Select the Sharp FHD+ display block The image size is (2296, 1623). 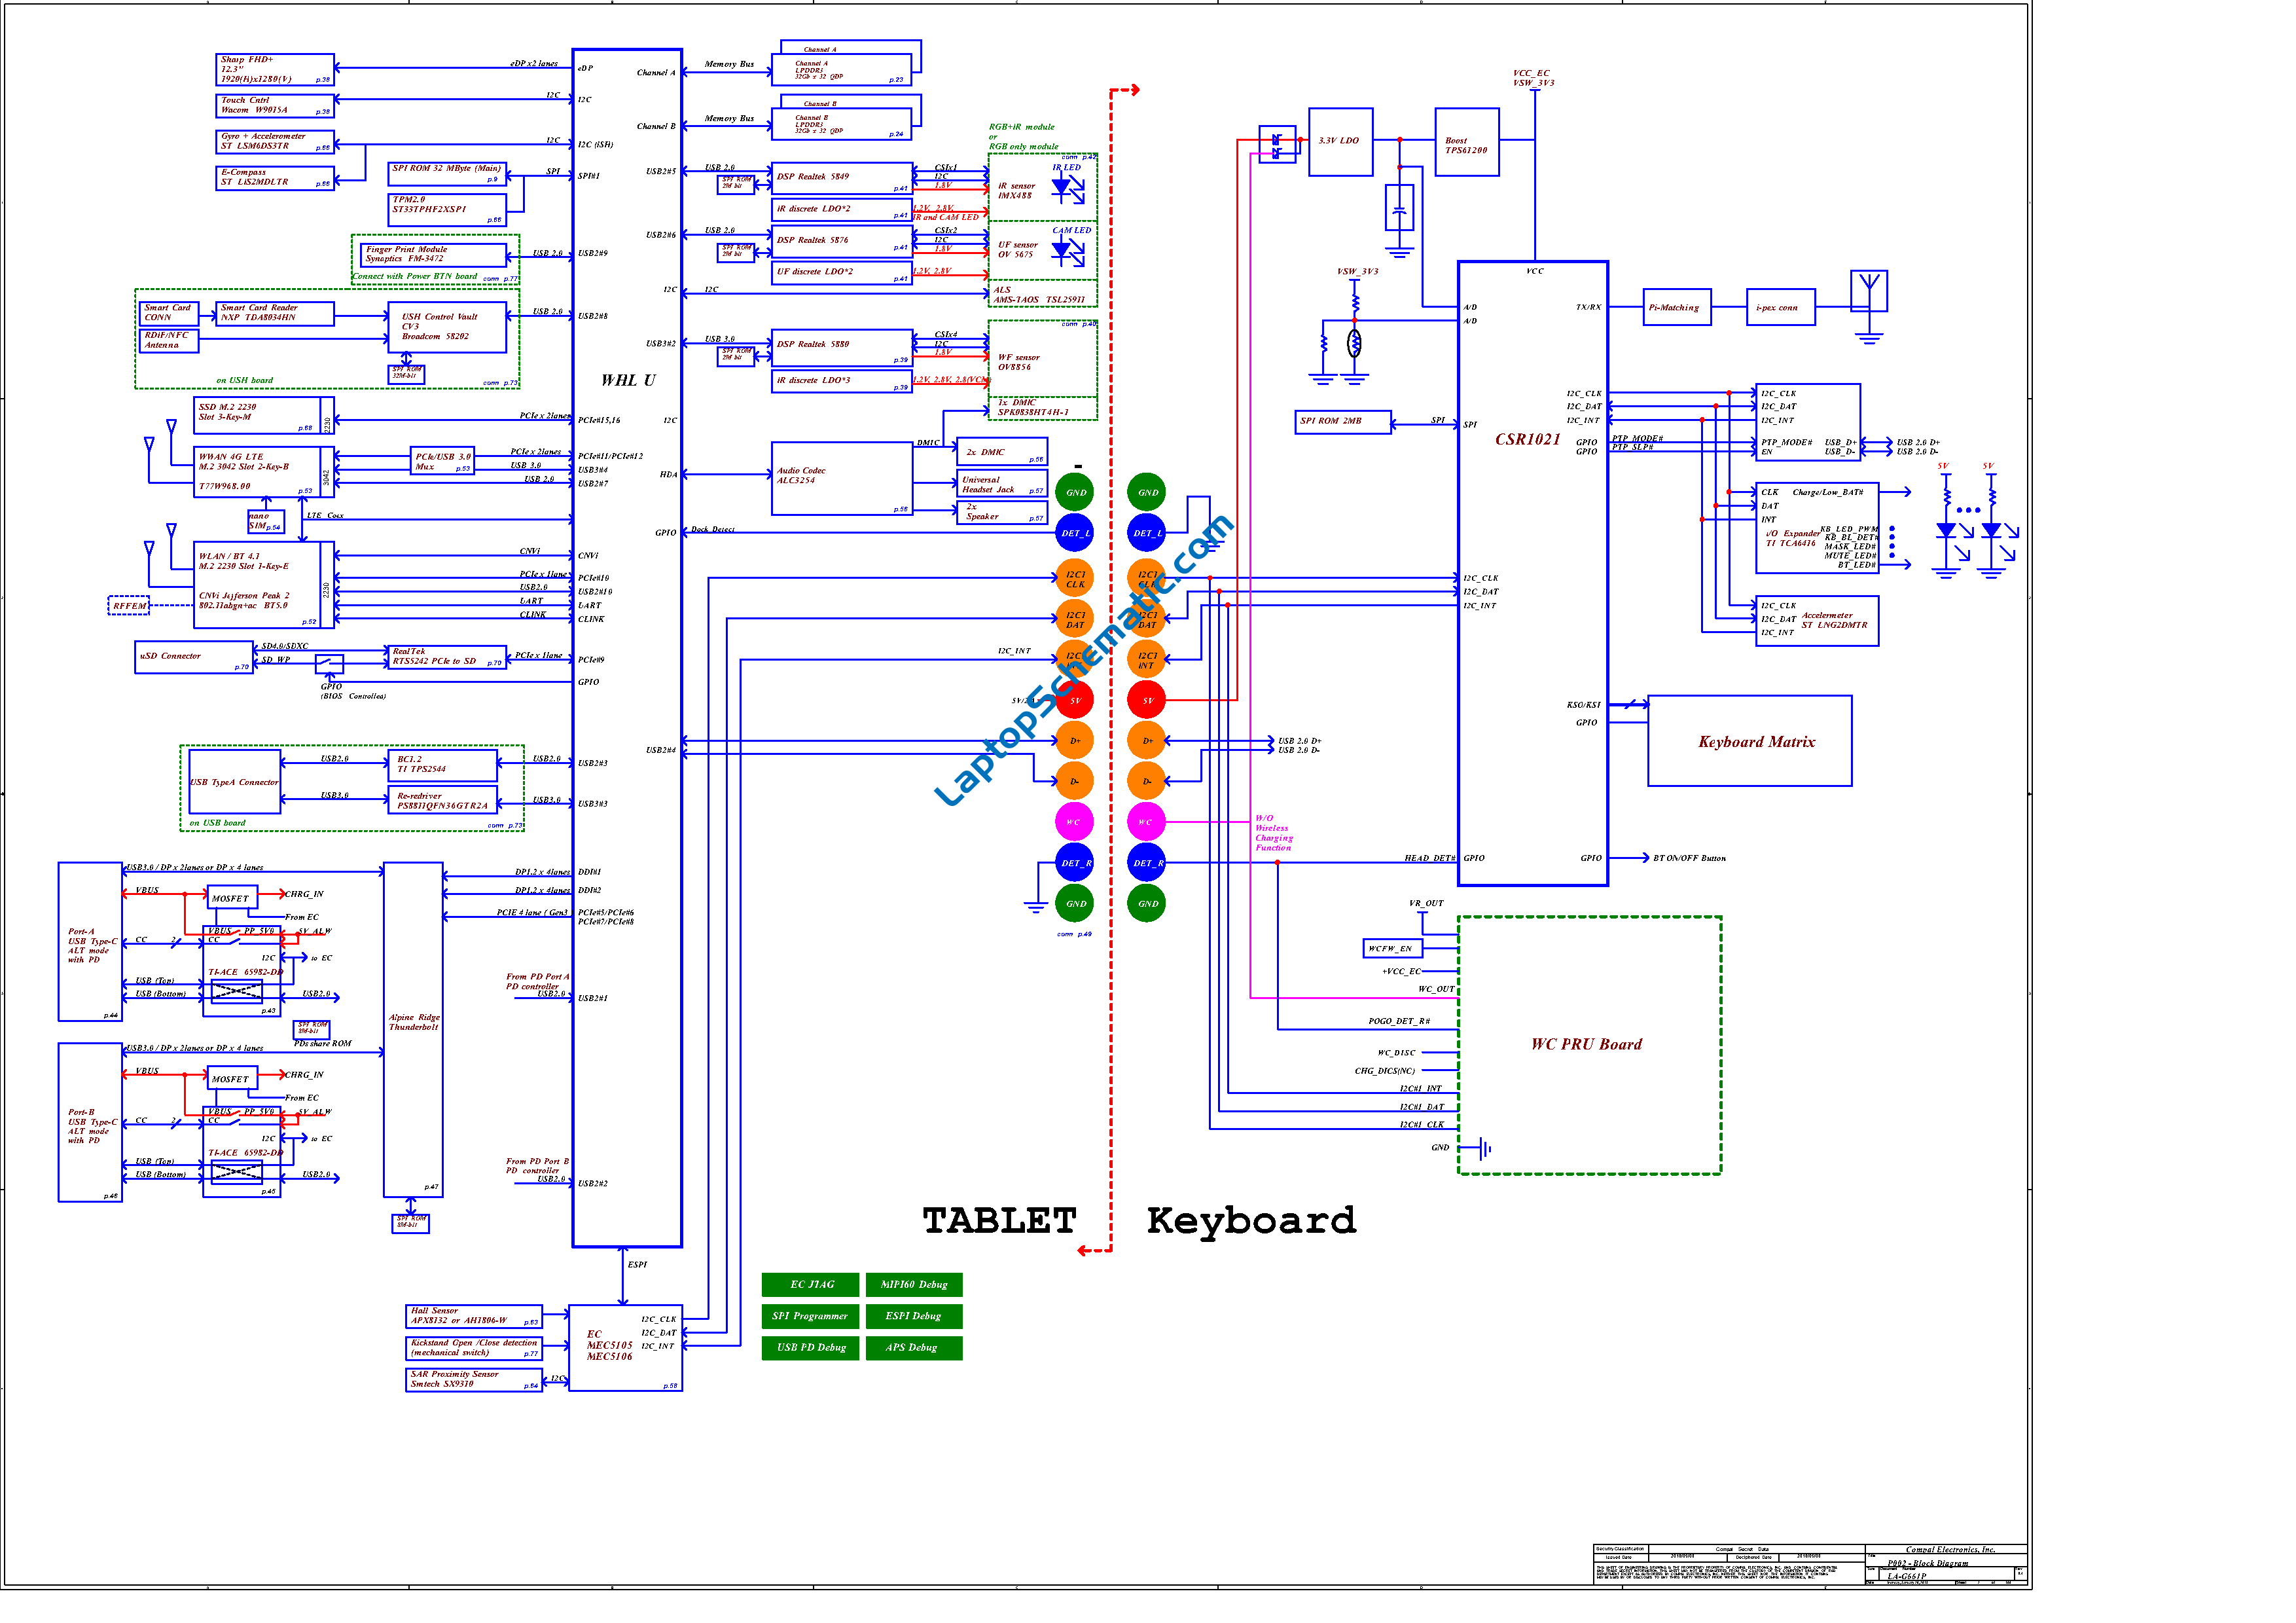coord(275,69)
